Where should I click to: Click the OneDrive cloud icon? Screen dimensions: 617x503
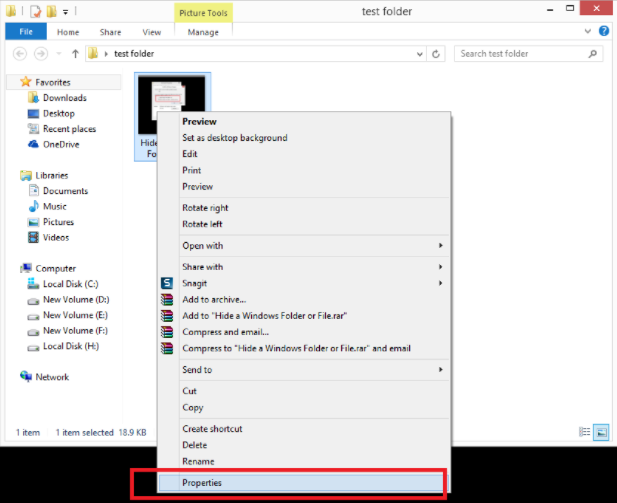click(33, 144)
